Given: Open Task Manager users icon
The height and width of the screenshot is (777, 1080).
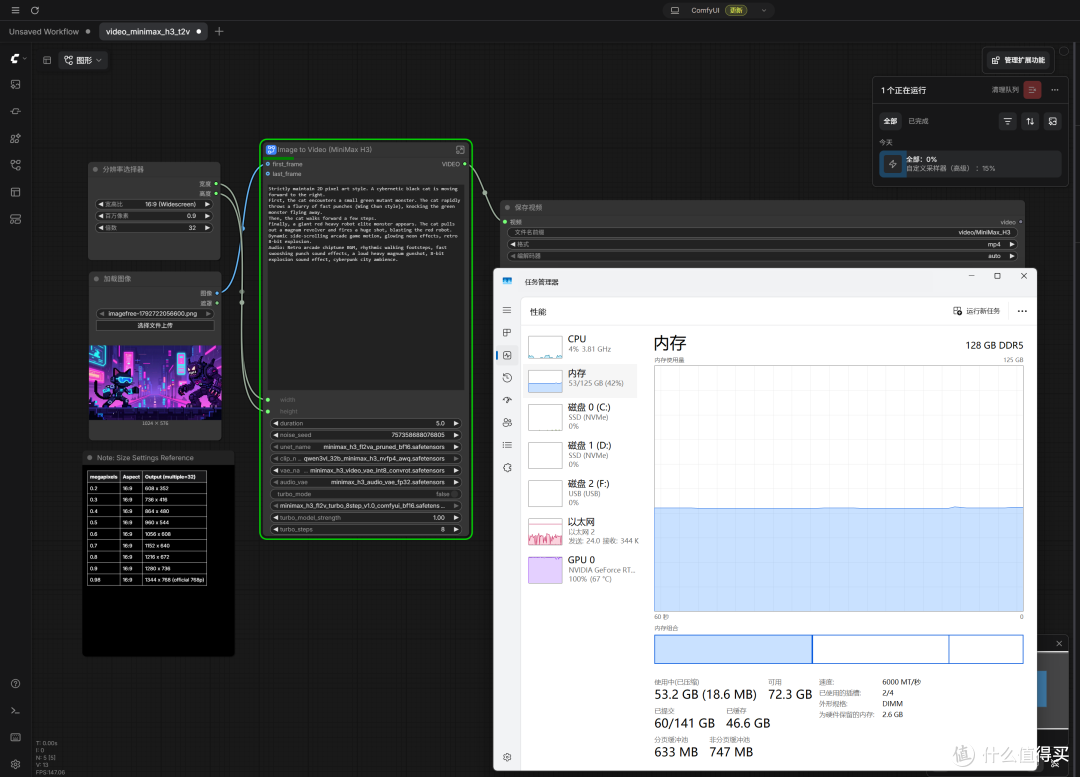Looking at the screenshot, I should point(507,422).
